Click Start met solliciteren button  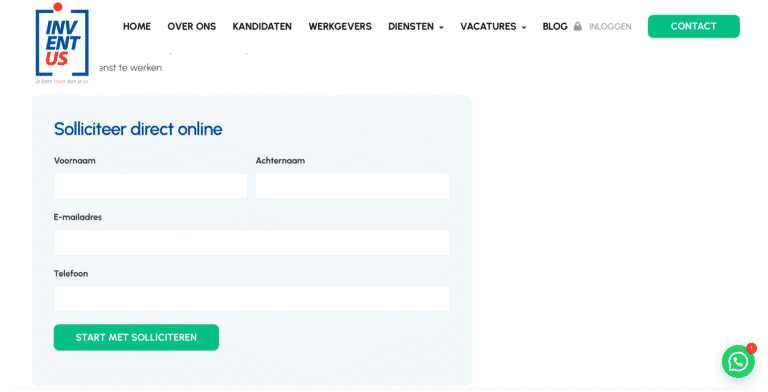click(136, 337)
